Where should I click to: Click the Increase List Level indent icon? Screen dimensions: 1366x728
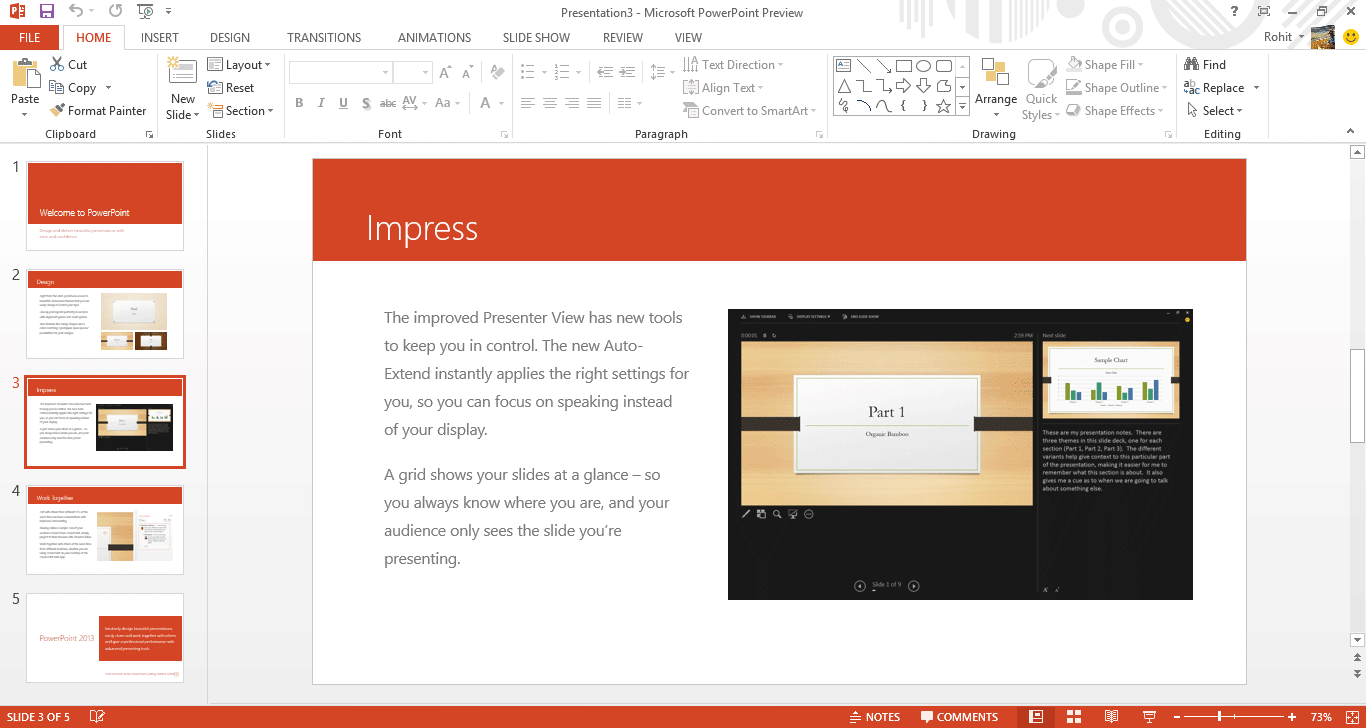pyautogui.click(x=626, y=73)
